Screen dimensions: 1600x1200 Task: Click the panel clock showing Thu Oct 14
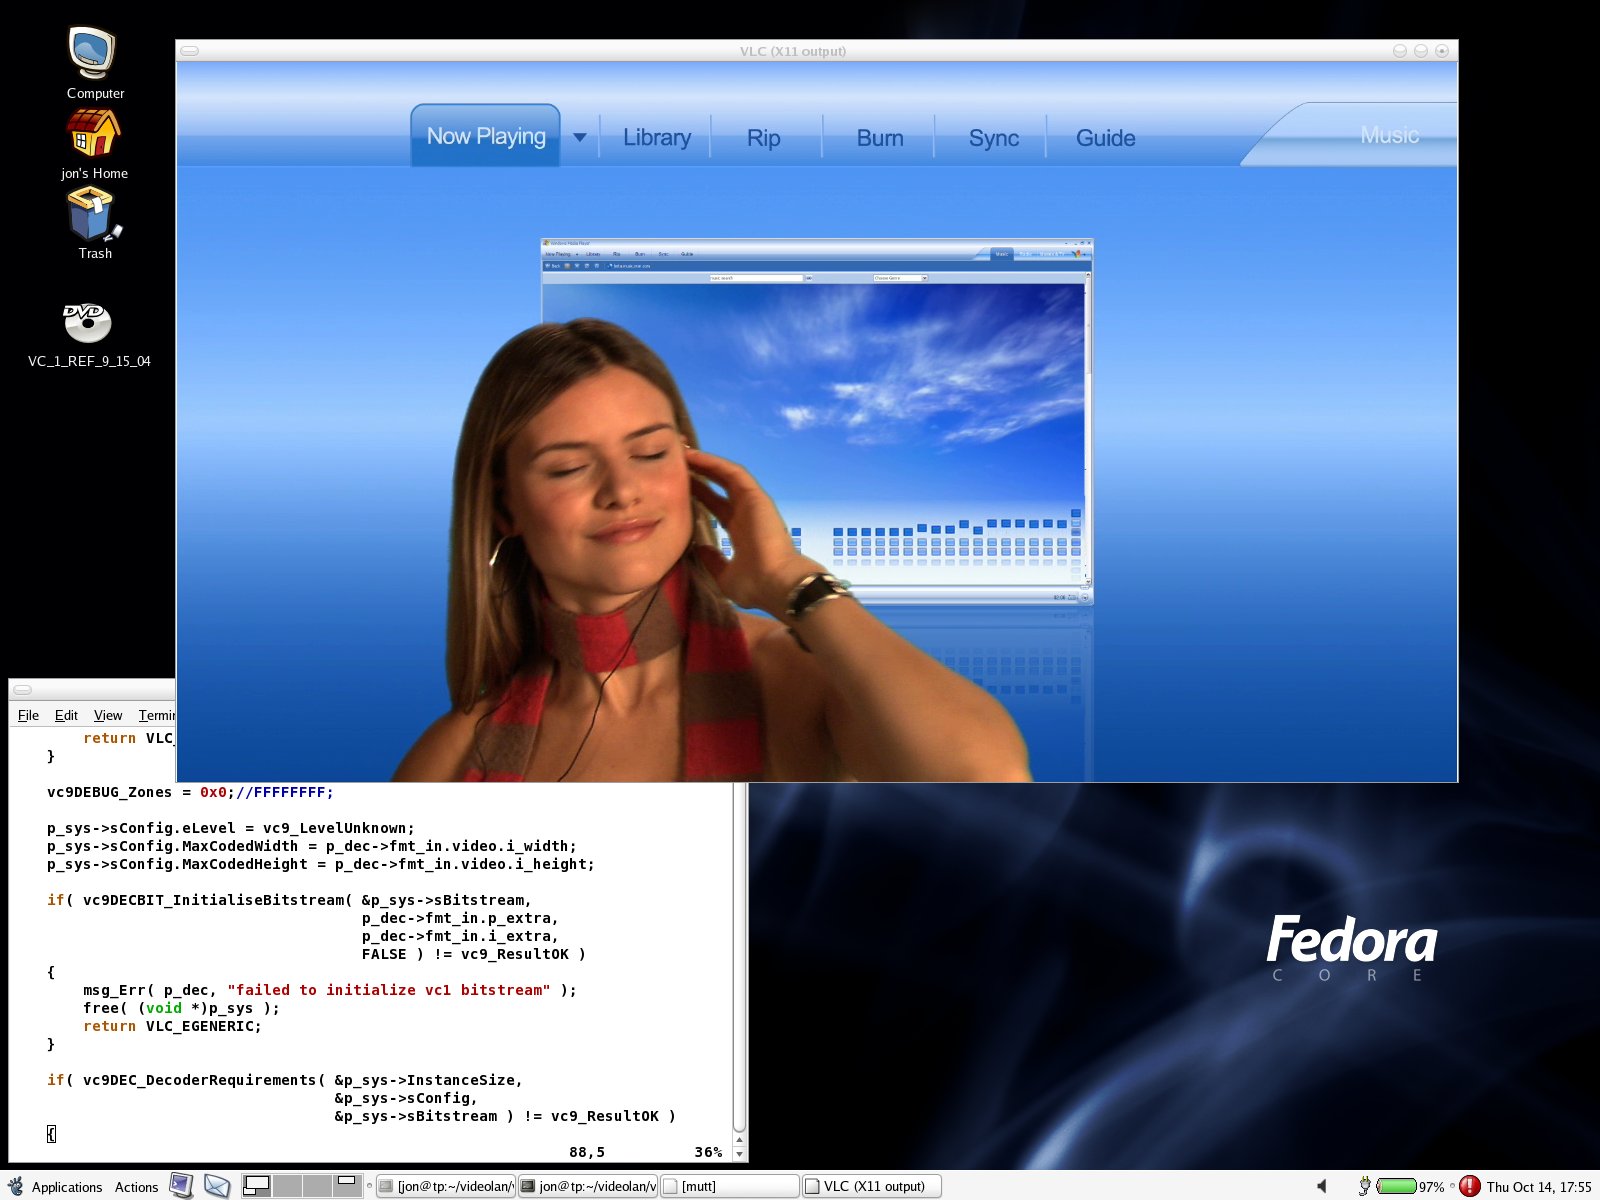coord(1538,1187)
